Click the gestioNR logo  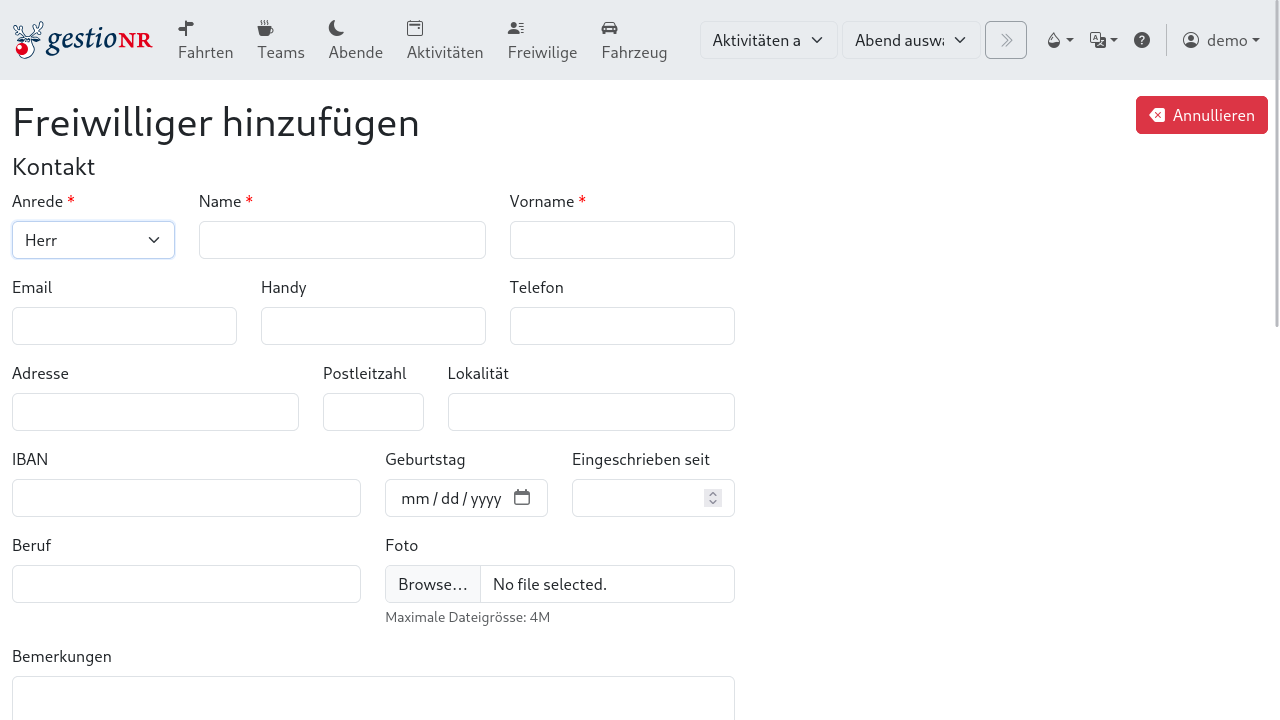[x=82, y=39]
